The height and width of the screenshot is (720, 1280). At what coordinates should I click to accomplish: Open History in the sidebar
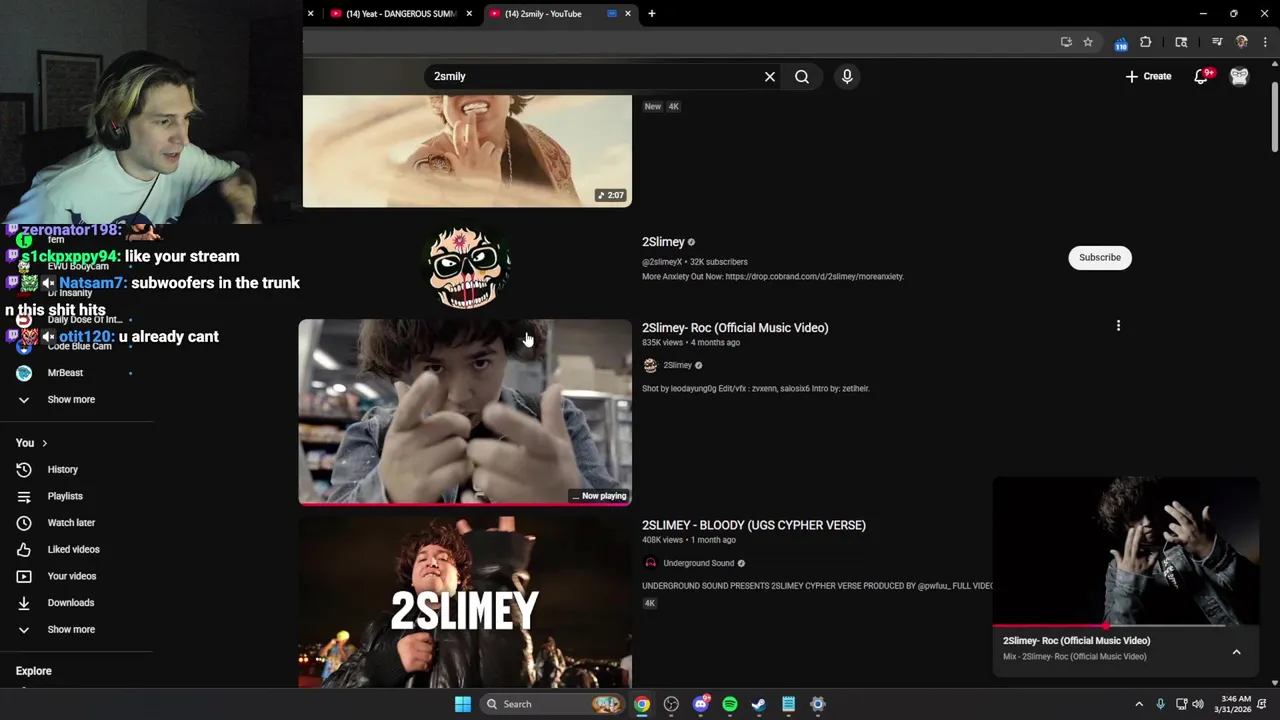(62, 470)
